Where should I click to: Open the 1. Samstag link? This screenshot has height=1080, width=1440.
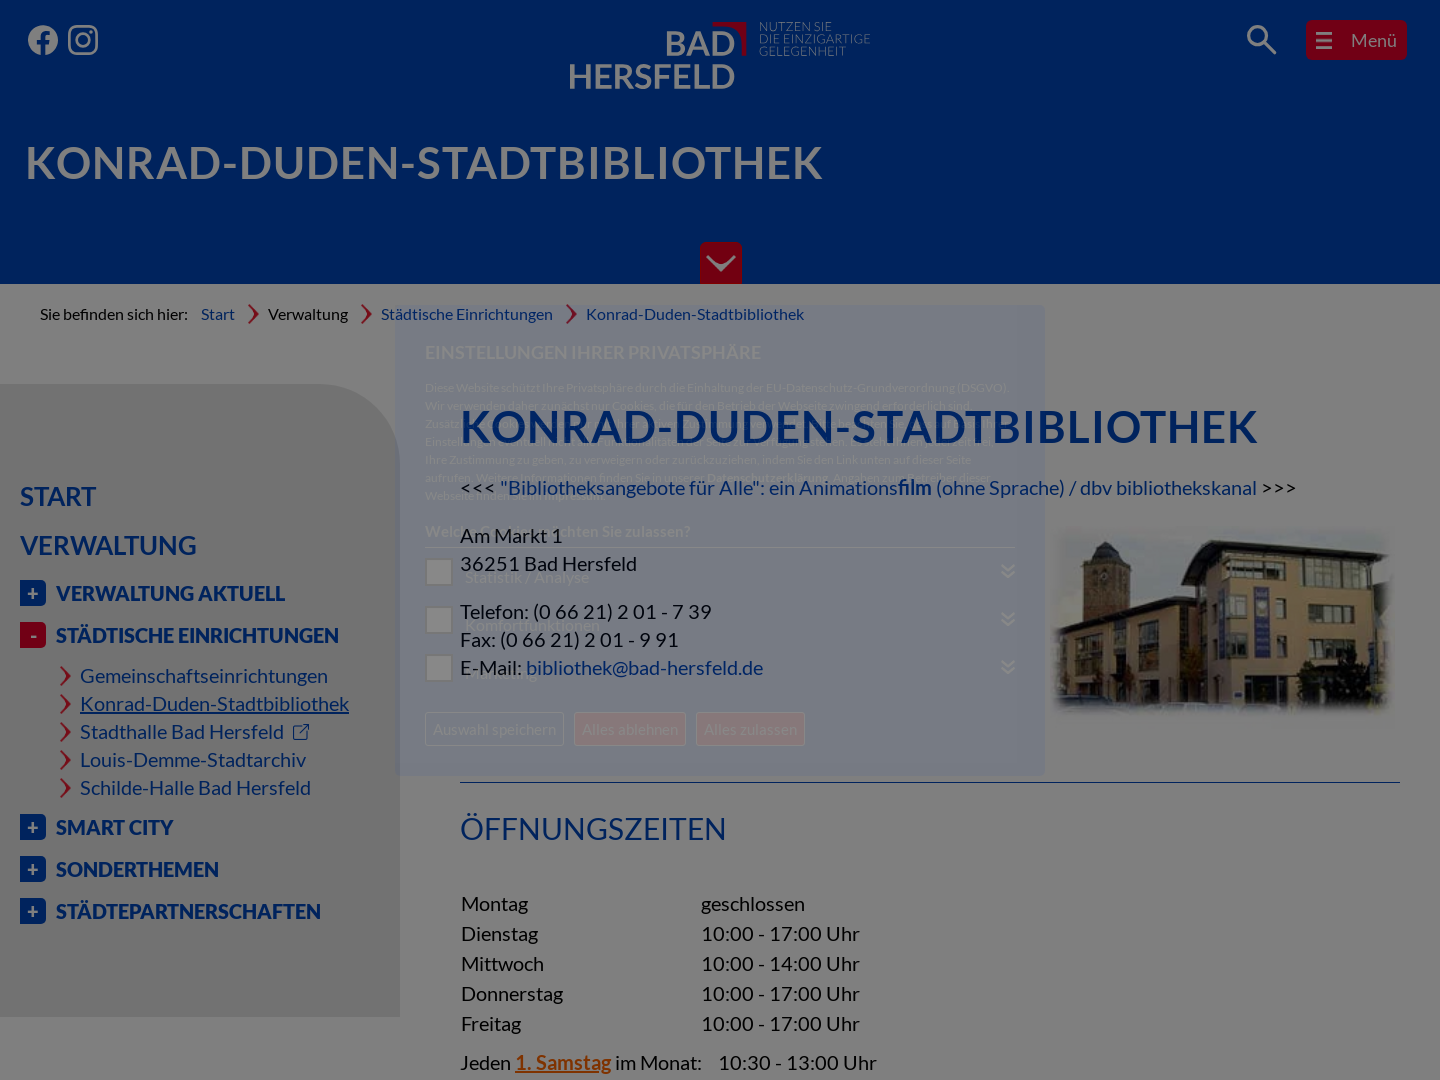point(563,1063)
